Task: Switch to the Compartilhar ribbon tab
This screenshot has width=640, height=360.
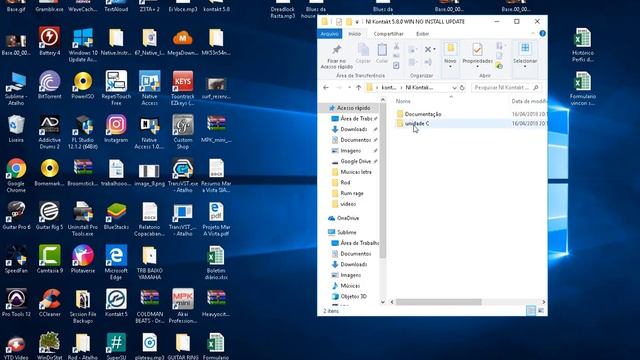Action: 388,33
